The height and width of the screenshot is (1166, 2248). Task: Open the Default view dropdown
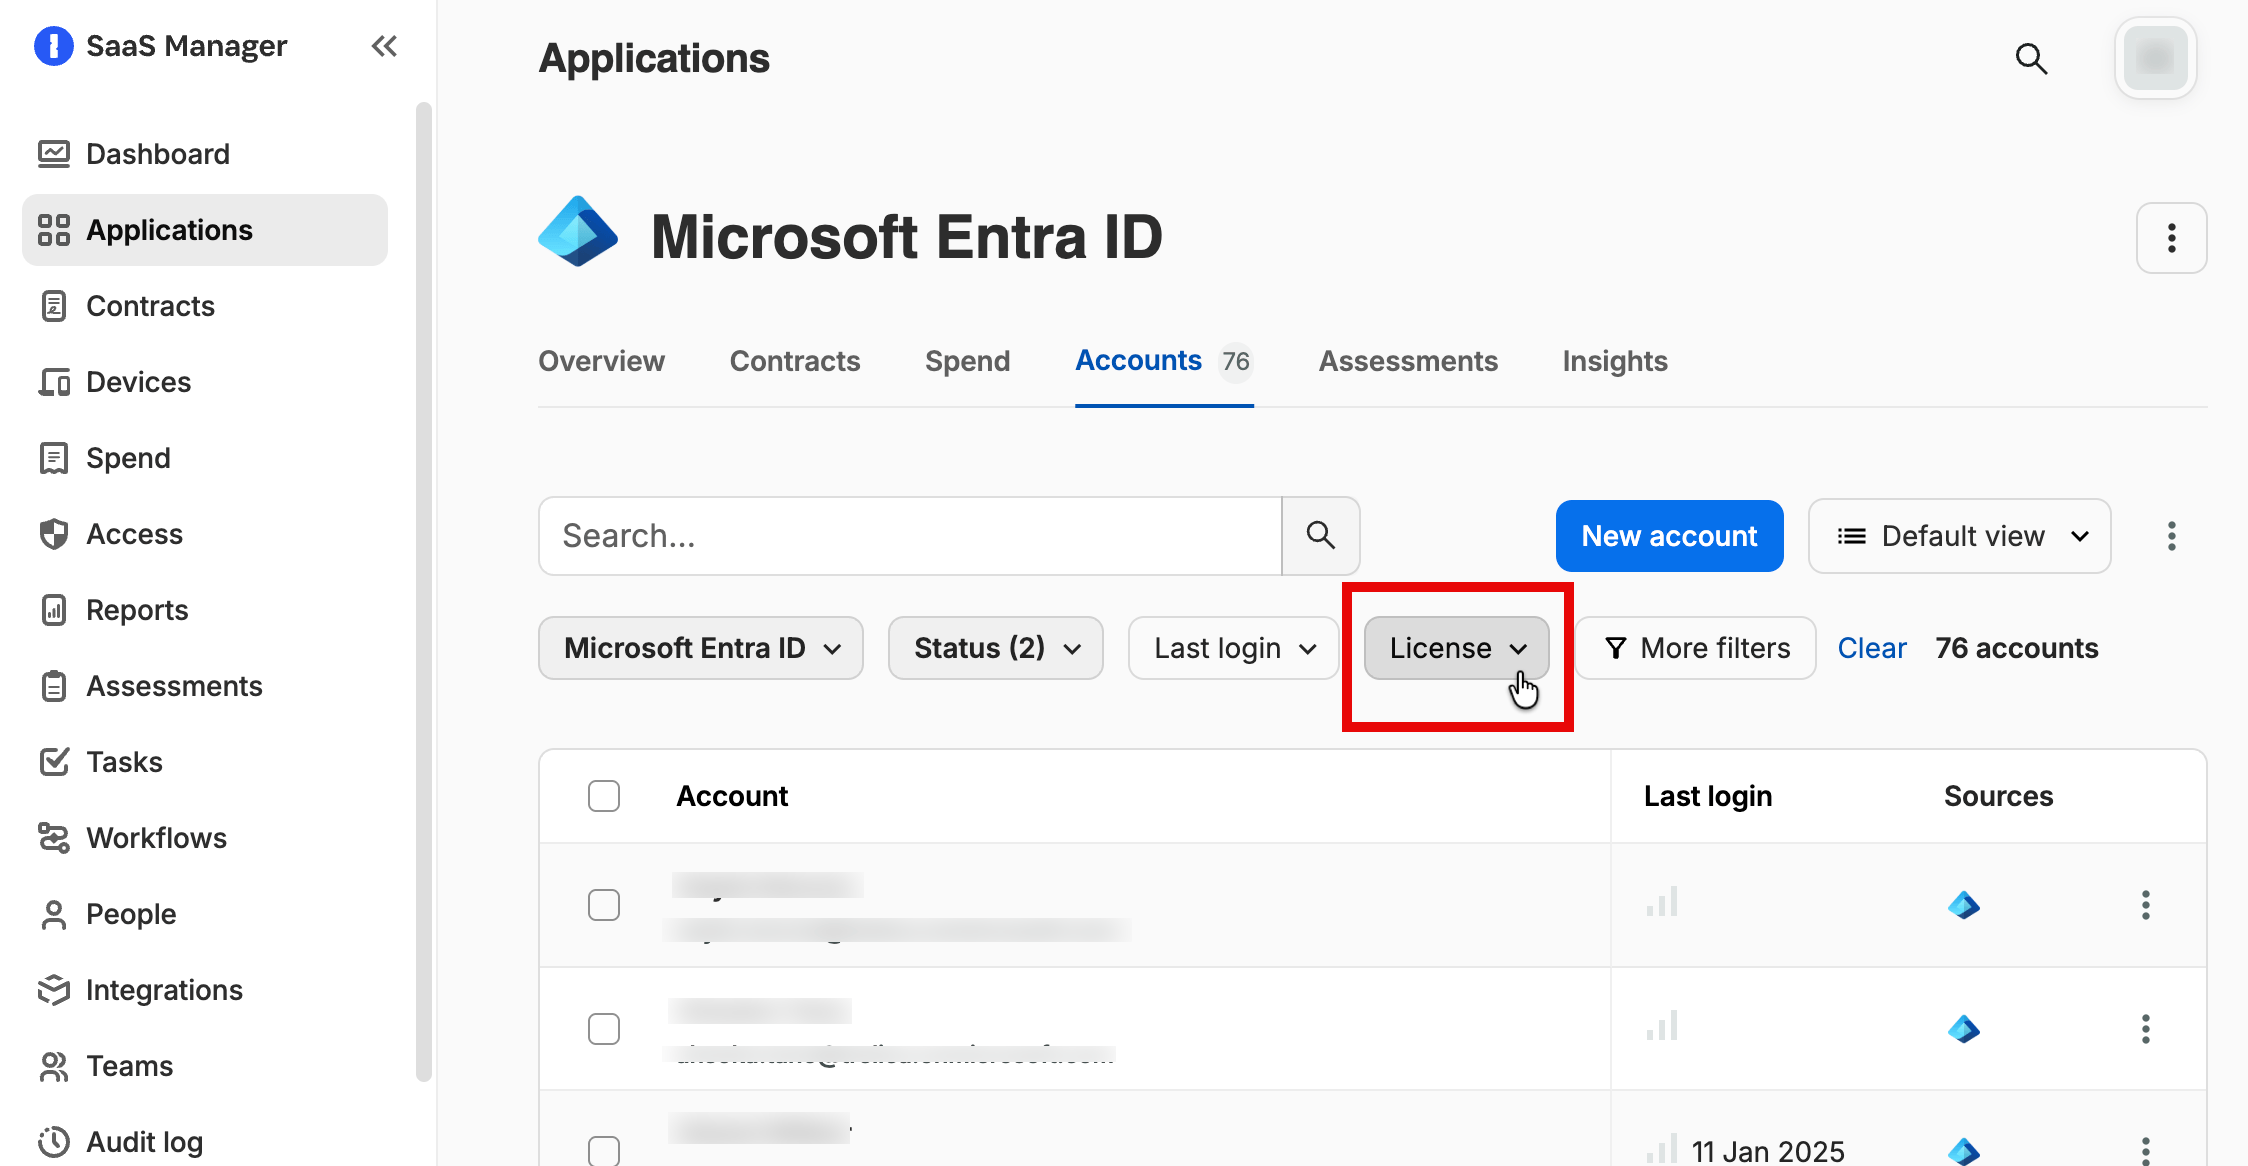point(1960,536)
